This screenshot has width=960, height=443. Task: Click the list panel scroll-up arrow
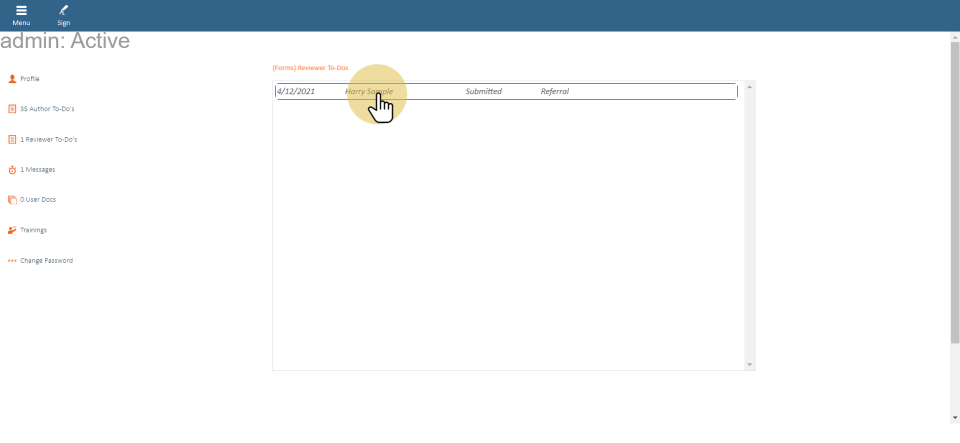click(x=750, y=87)
